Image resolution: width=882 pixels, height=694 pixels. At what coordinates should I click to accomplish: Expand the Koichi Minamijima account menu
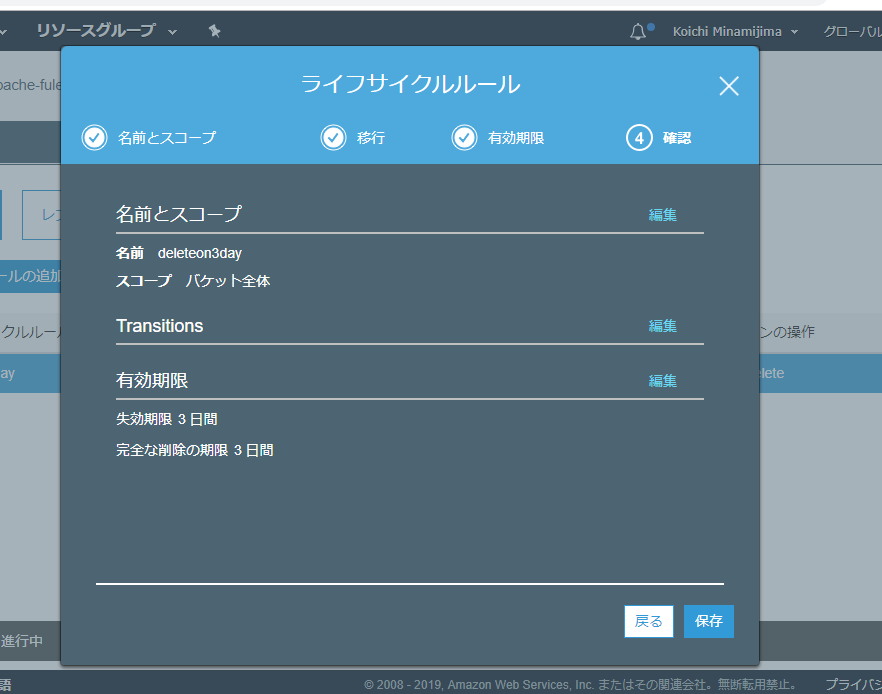coord(735,32)
